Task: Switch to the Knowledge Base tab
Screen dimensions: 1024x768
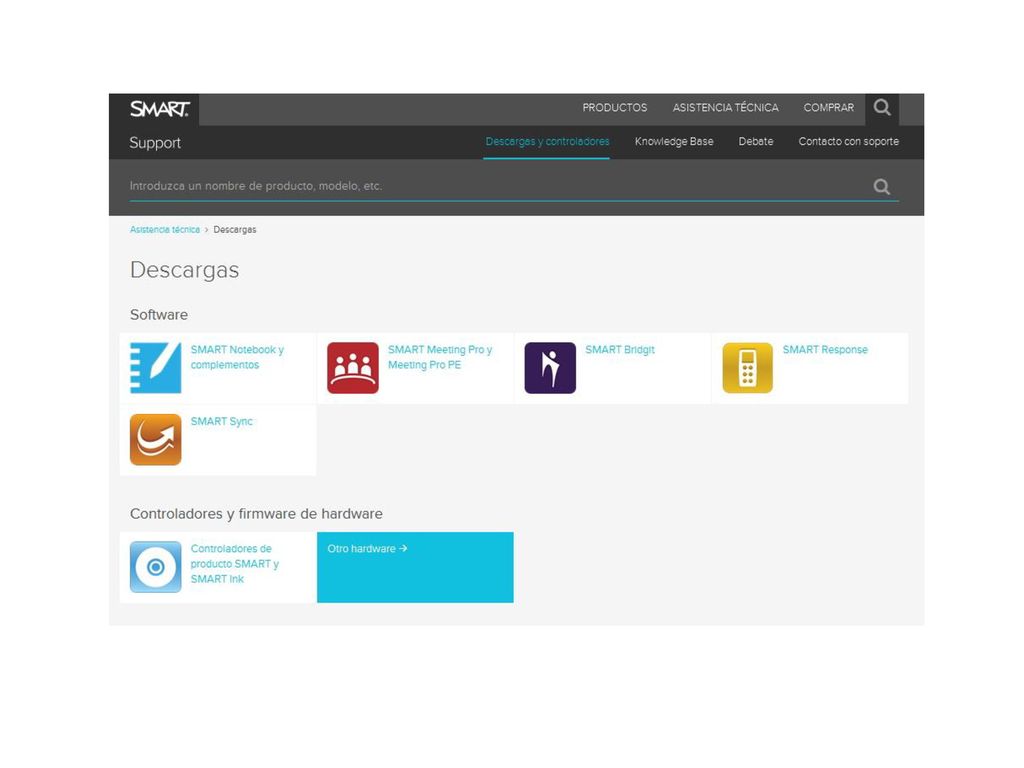Action: coord(674,142)
